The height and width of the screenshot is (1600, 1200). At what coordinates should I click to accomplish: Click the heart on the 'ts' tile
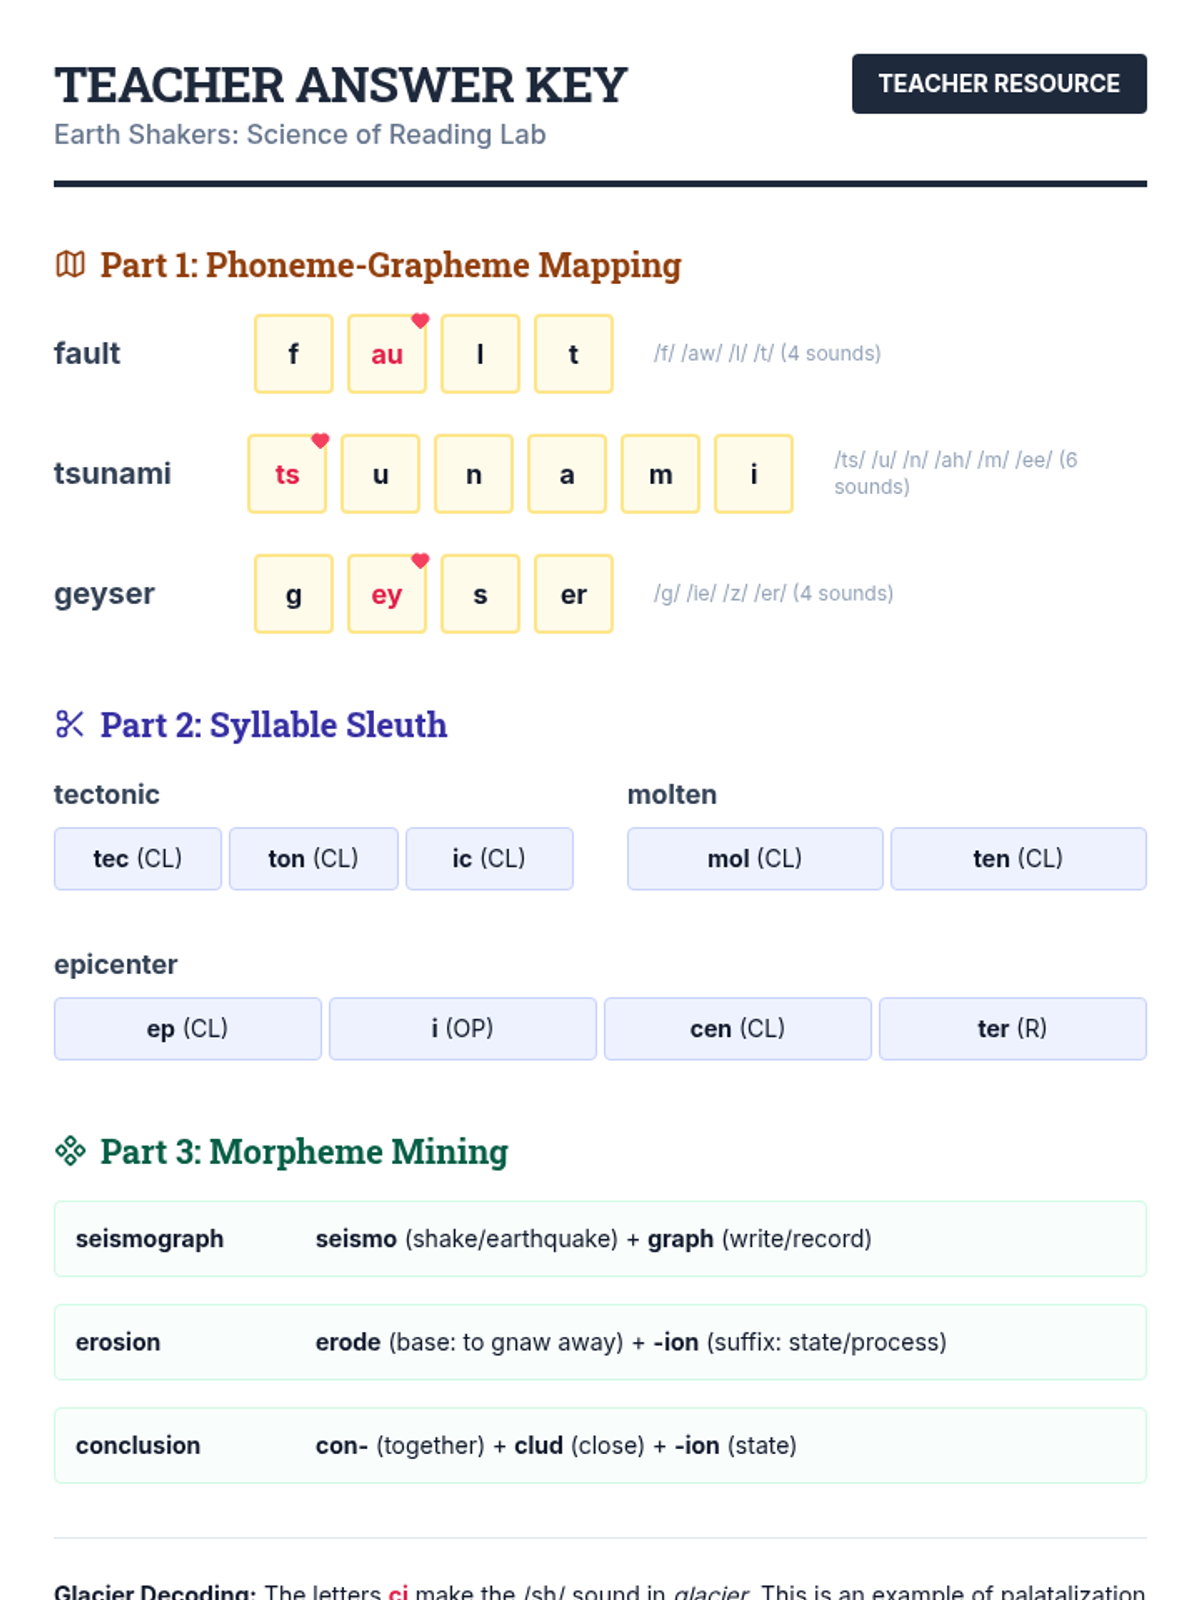pos(320,441)
